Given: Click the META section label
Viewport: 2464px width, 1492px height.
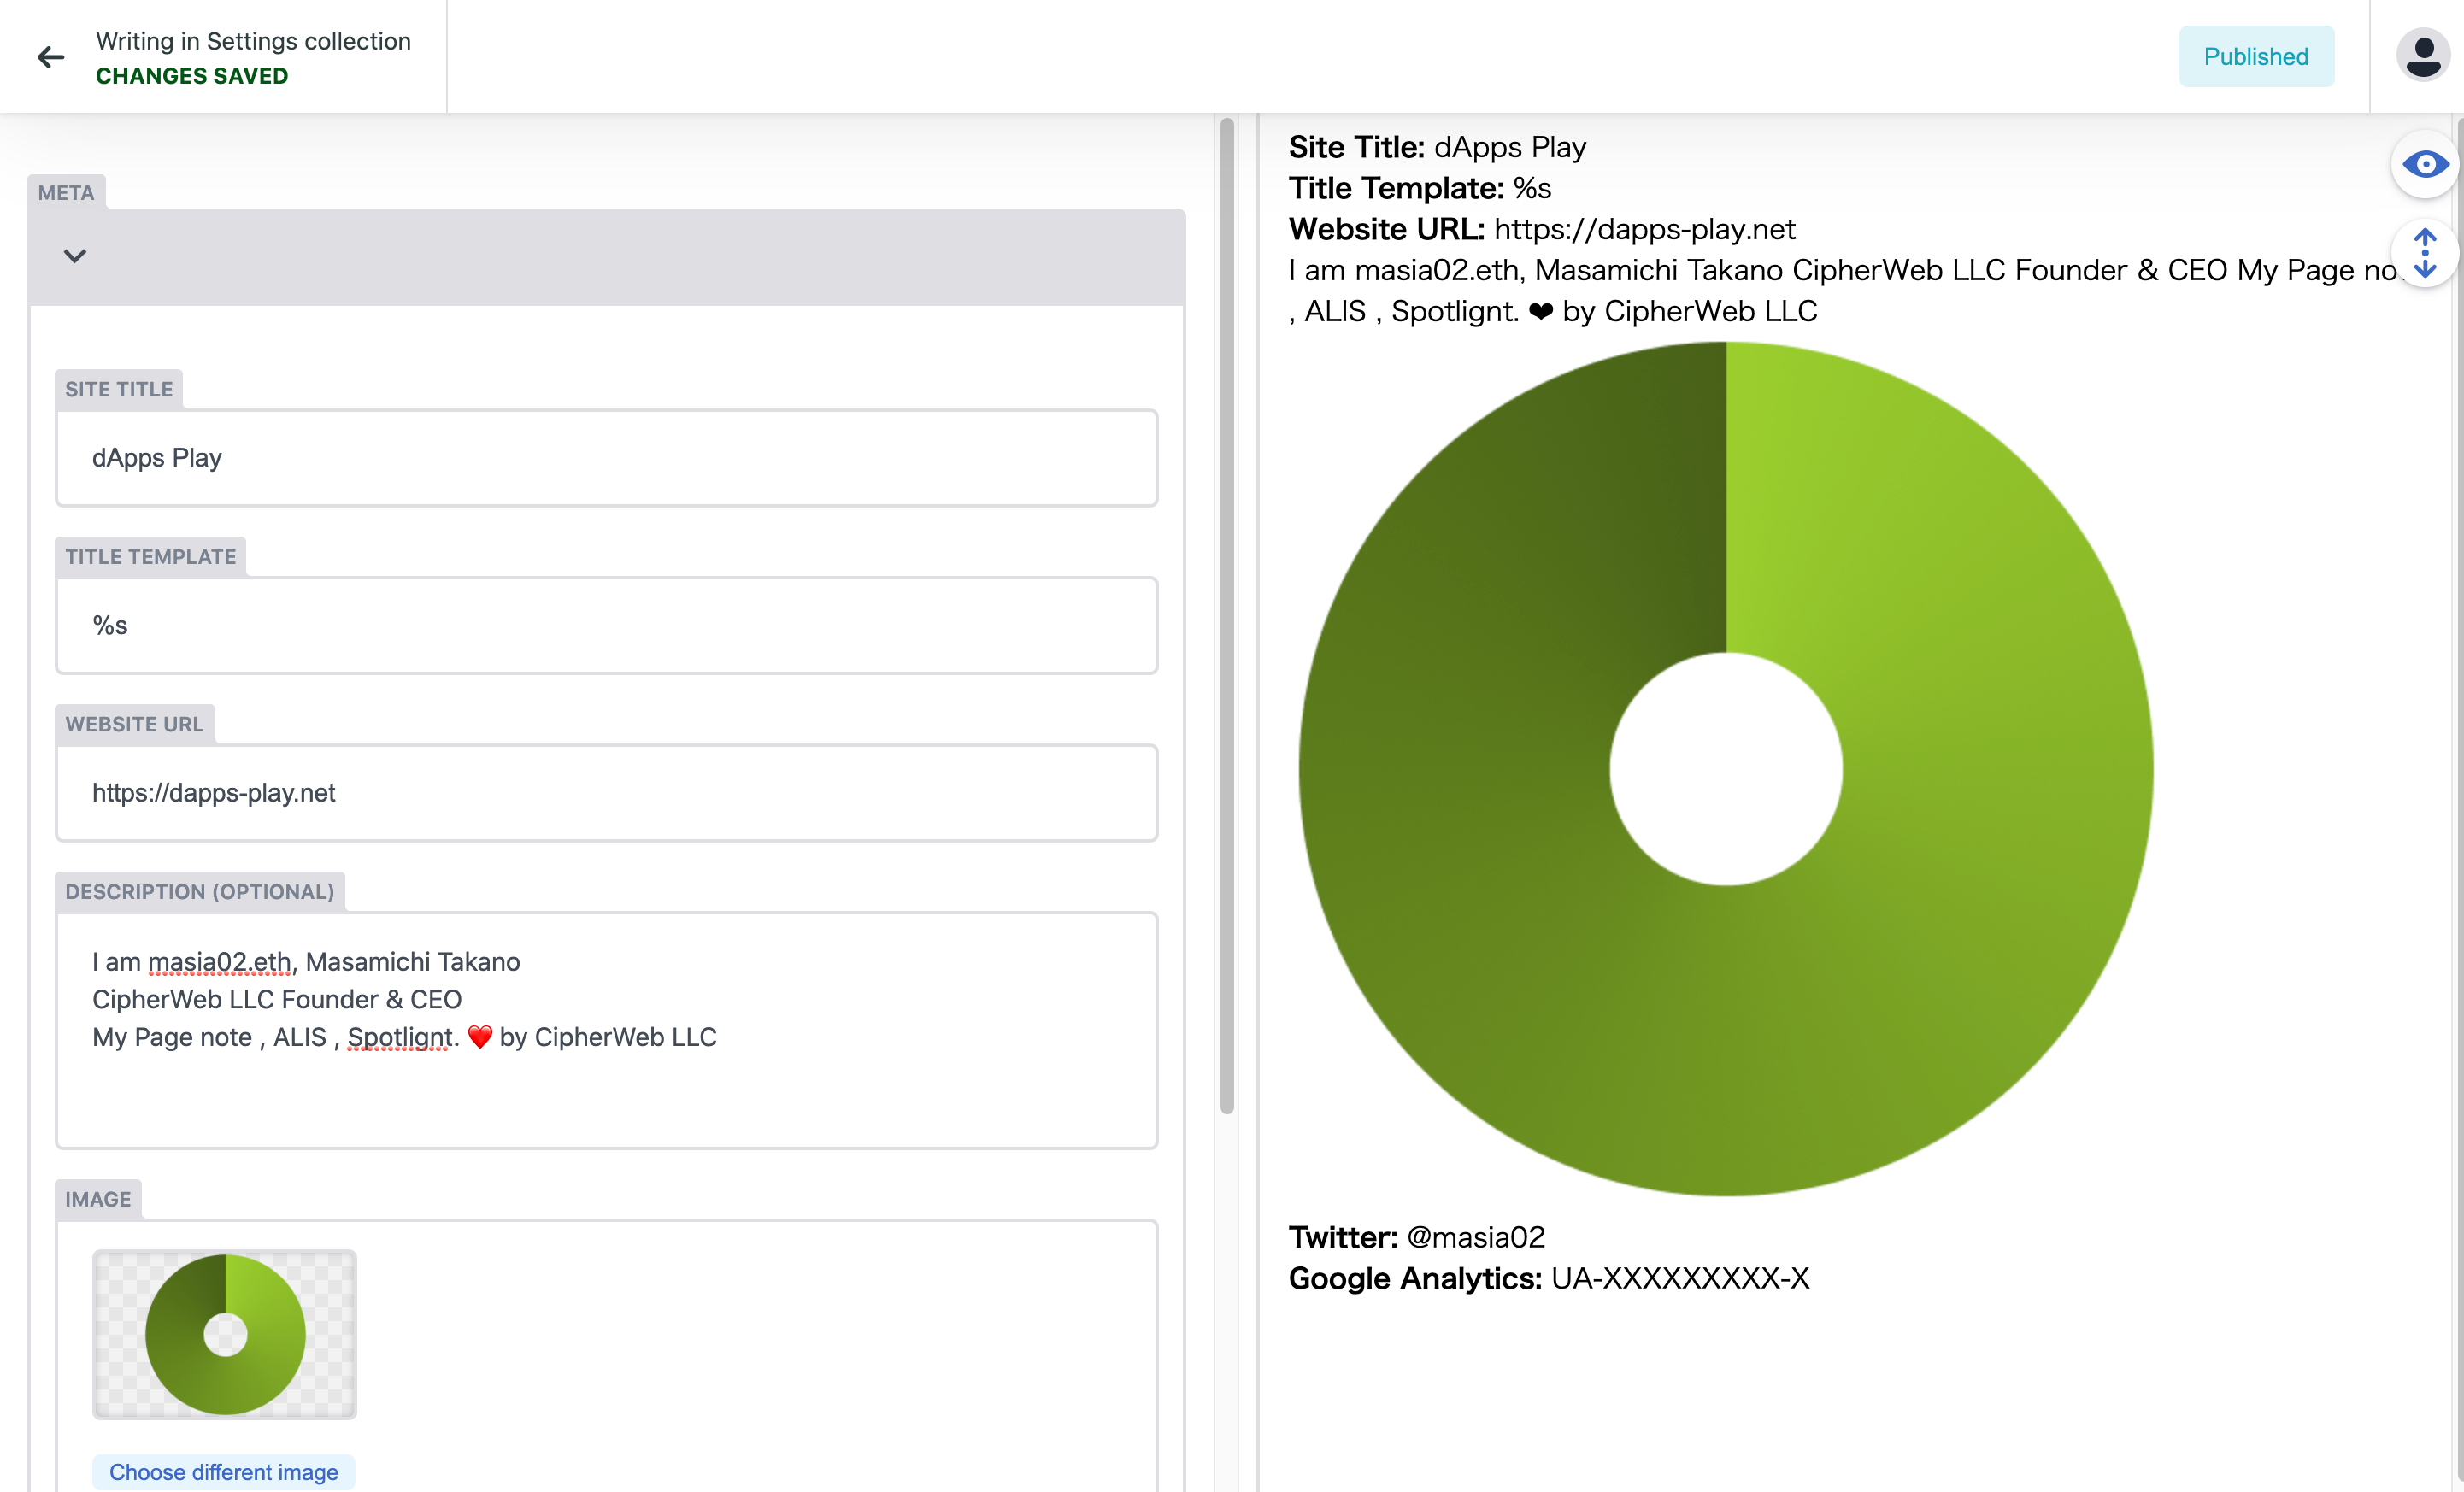Looking at the screenshot, I should coord(66,192).
